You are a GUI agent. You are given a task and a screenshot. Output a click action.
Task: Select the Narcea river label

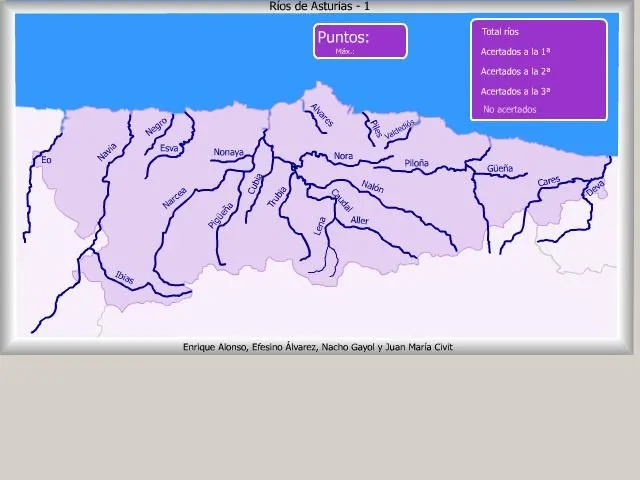[175, 198]
